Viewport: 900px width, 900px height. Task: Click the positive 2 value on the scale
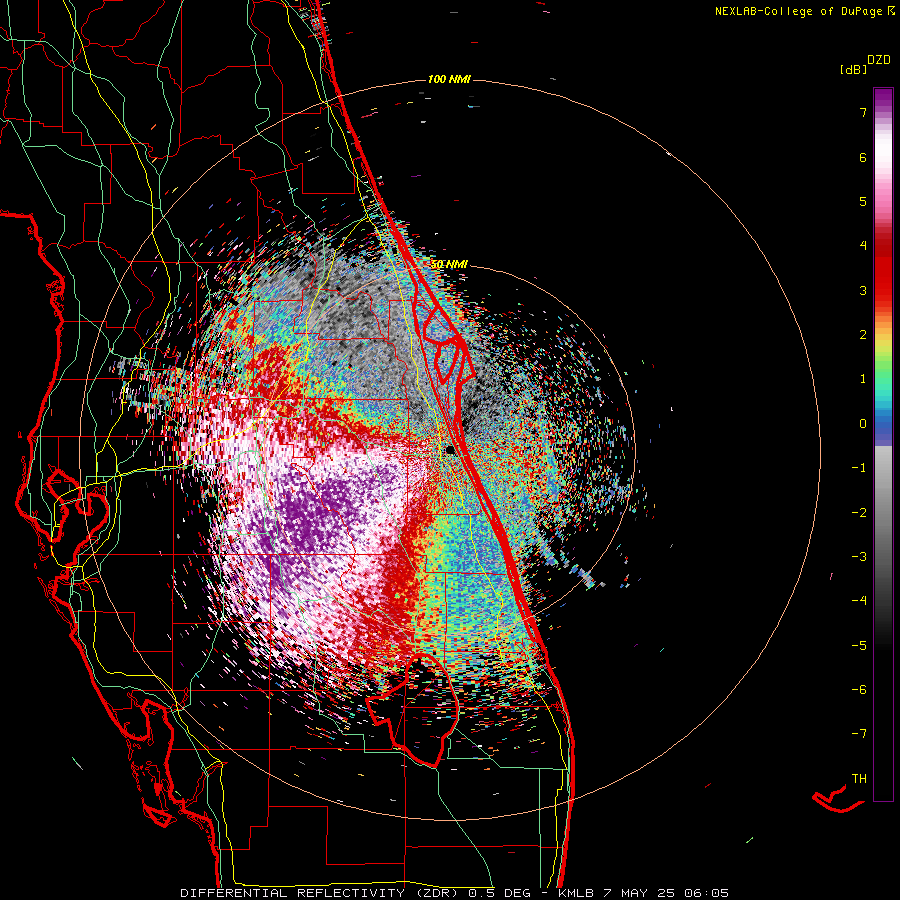863,335
